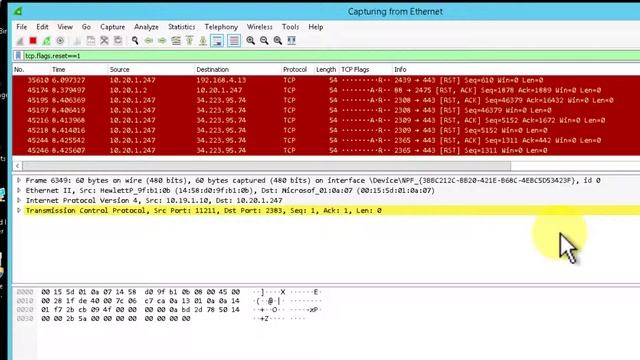Open the View menu

click(65, 27)
